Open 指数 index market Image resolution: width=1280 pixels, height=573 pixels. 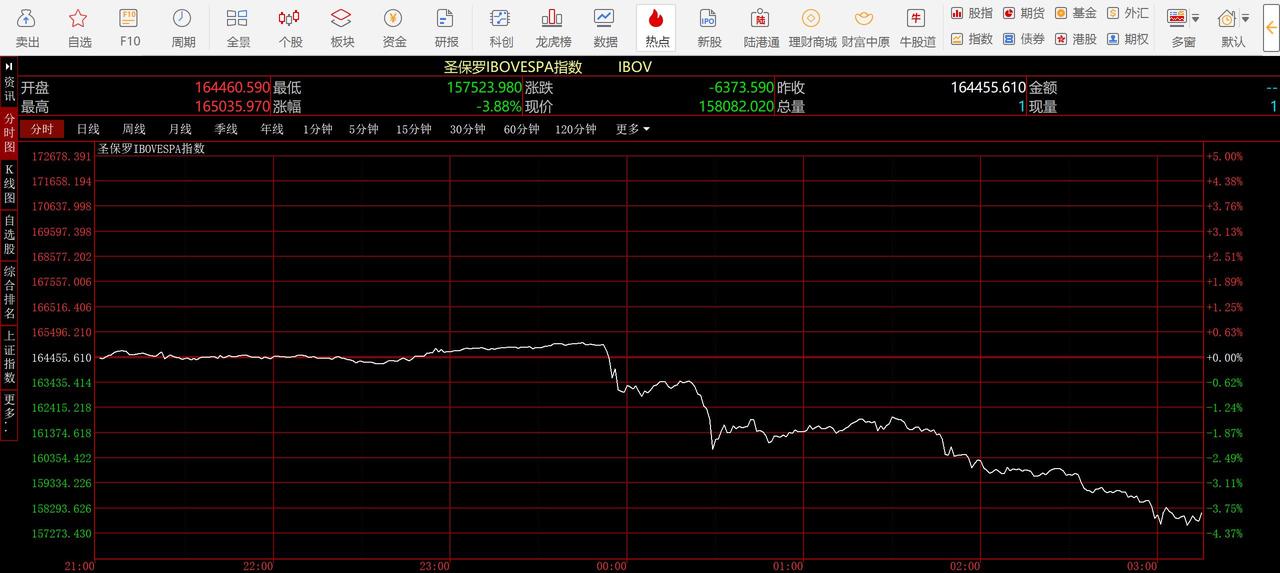pos(972,39)
